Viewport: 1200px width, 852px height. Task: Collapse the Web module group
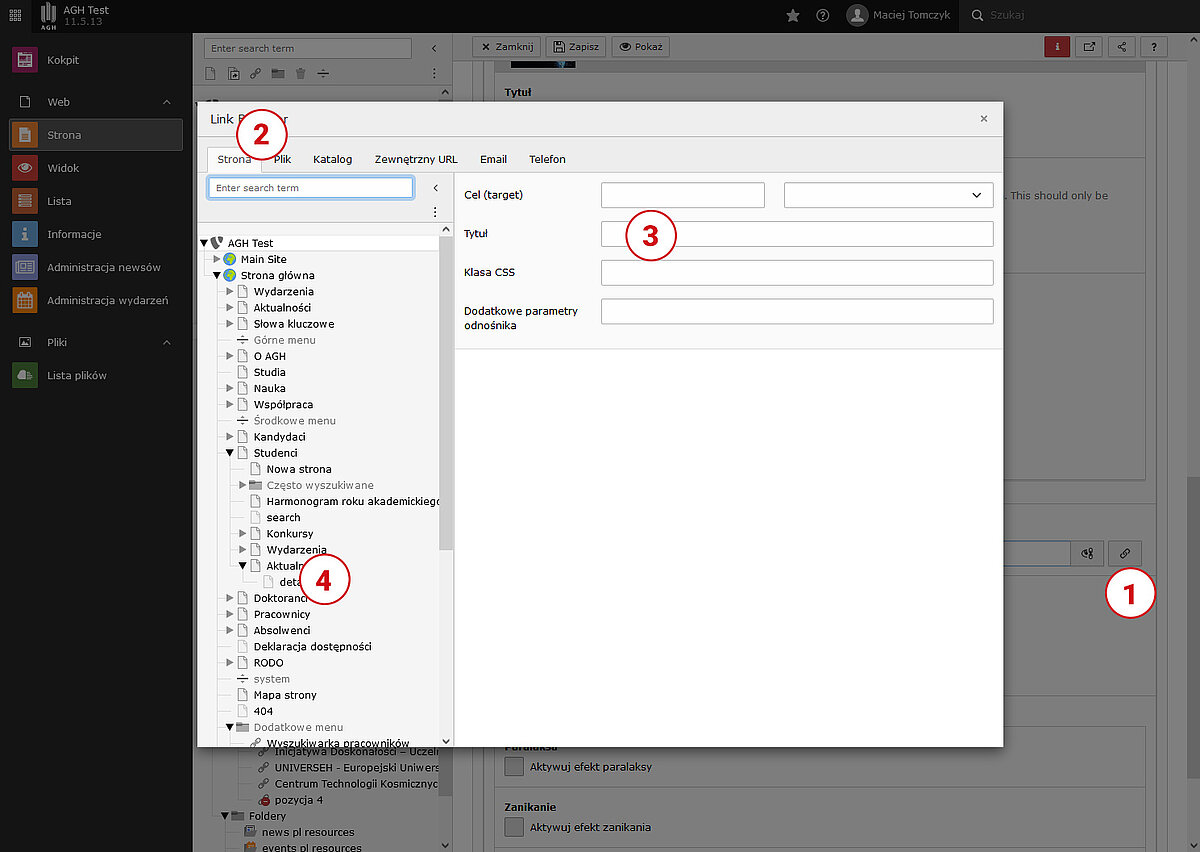click(167, 102)
